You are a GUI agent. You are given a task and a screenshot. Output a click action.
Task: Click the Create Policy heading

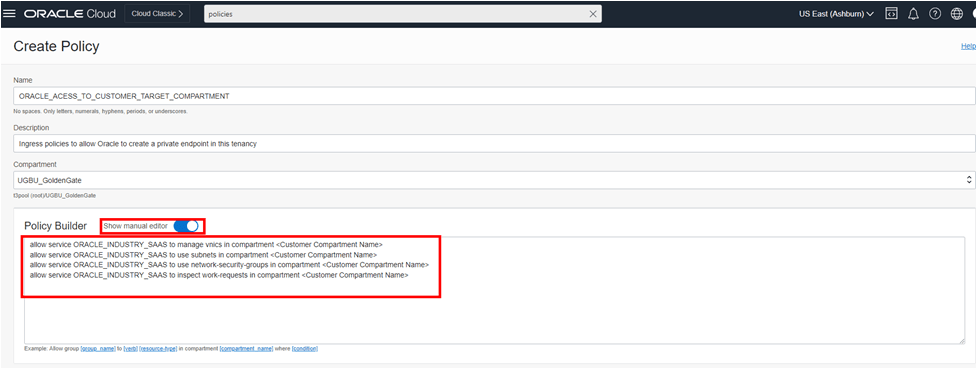click(x=56, y=46)
